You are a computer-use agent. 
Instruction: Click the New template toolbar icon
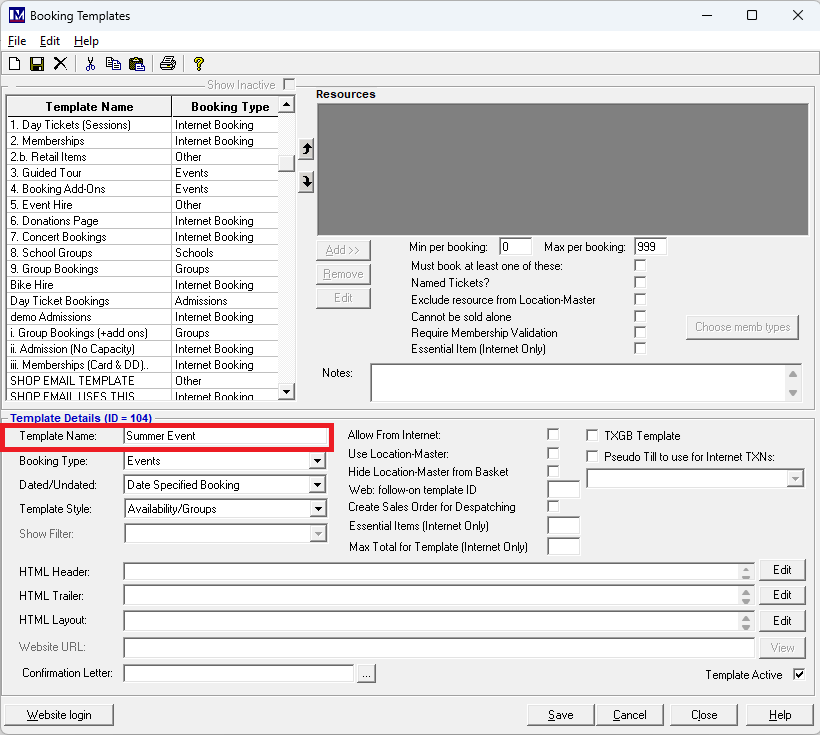[15, 64]
